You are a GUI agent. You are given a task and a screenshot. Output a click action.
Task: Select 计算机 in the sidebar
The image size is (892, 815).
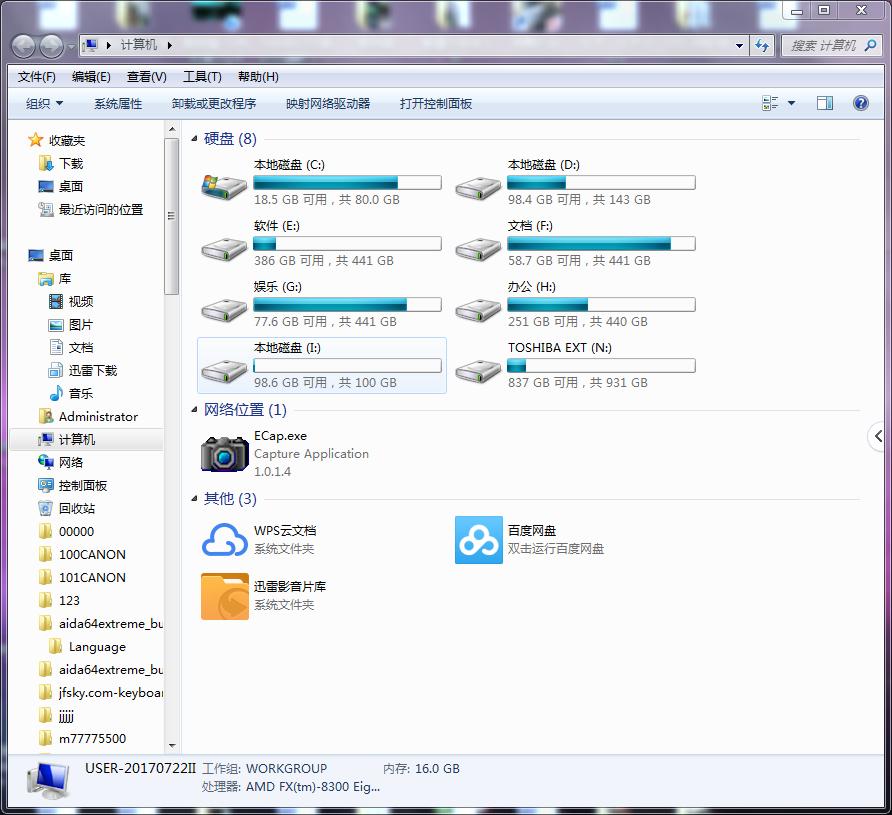point(86,439)
